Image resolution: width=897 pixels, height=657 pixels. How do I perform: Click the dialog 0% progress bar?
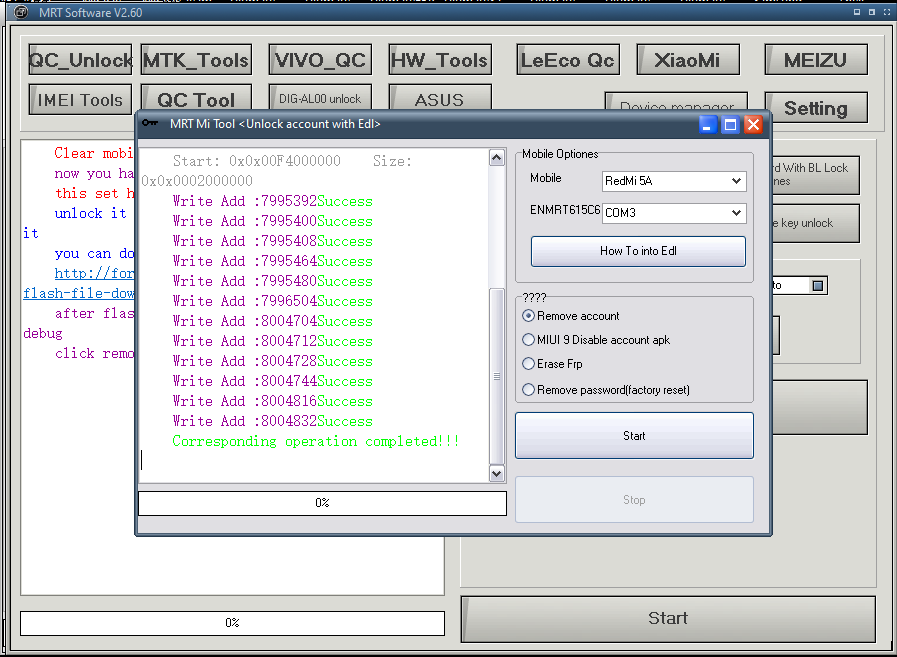tap(322, 503)
